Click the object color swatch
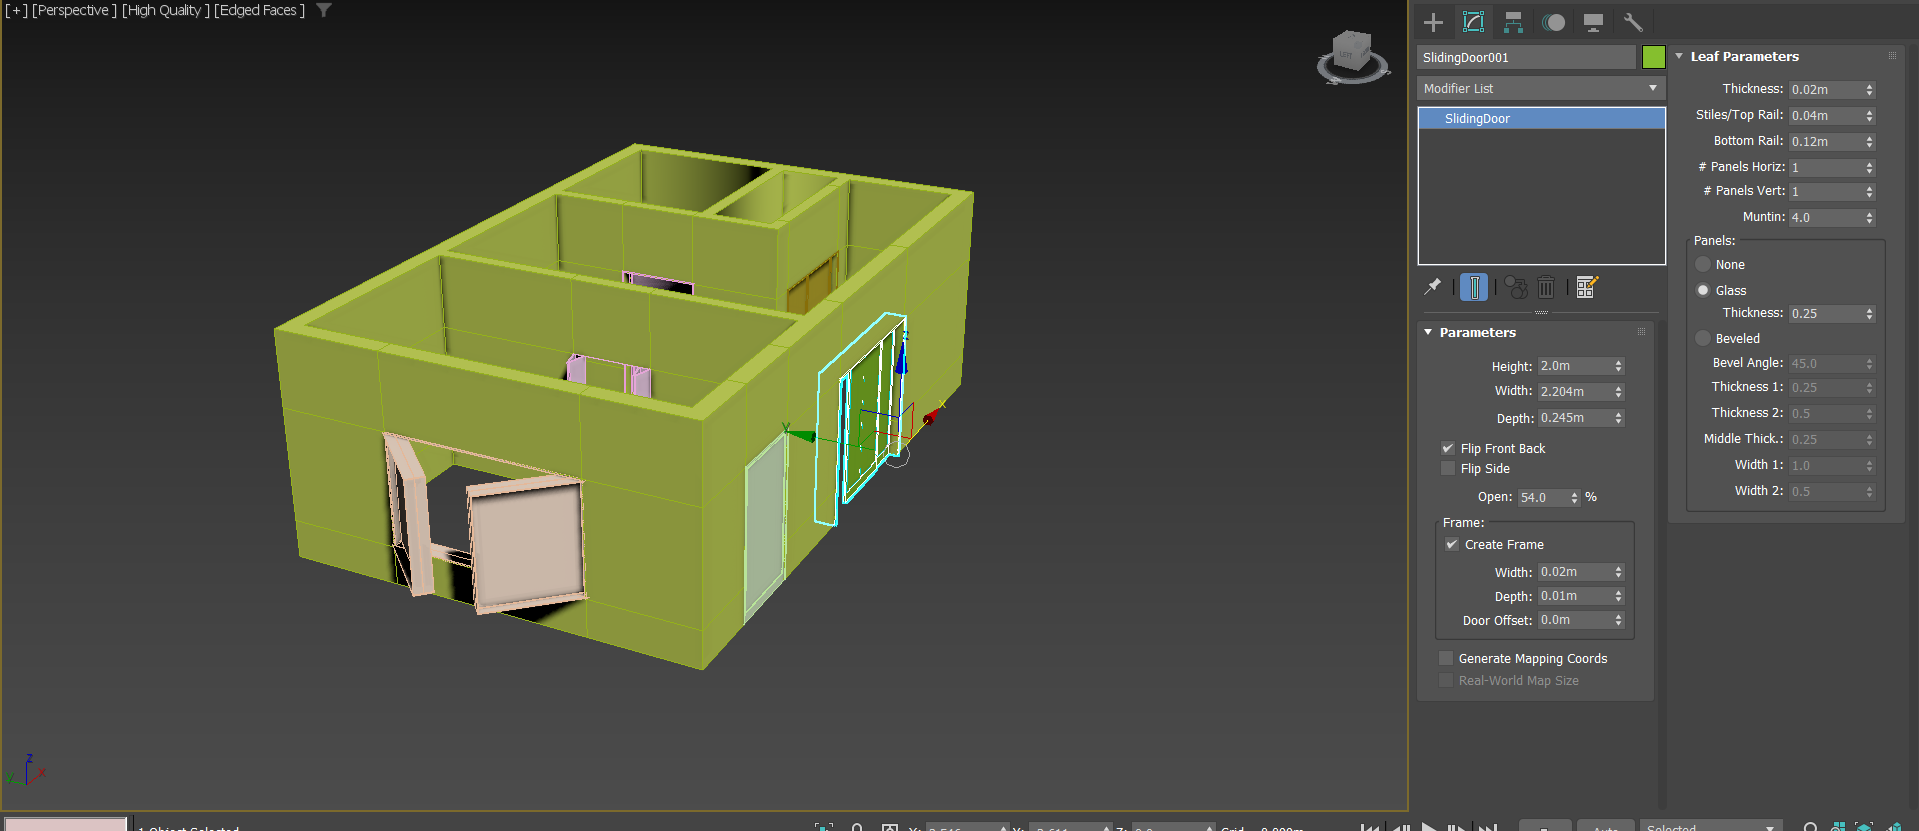The height and width of the screenshot is (831, 1919). click(x=1653, y=57)
